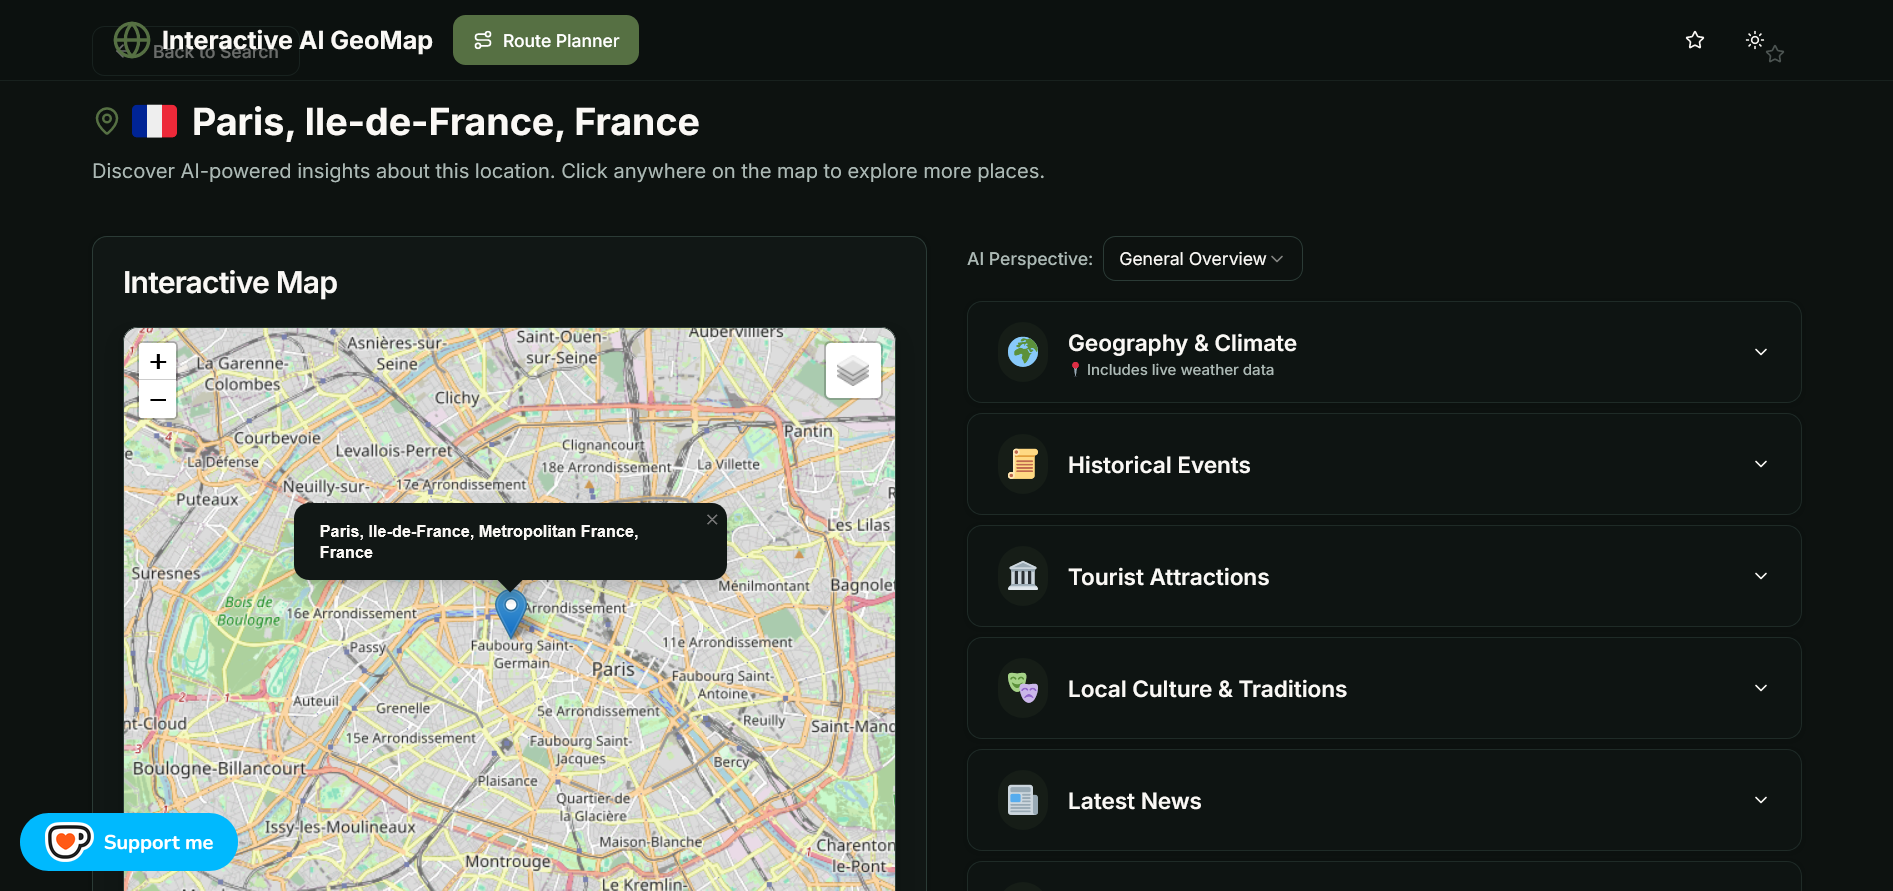Viewport: 1893px width, 891px height.
Task: Click Pantin label on the map
Action: tap(808, 431)
